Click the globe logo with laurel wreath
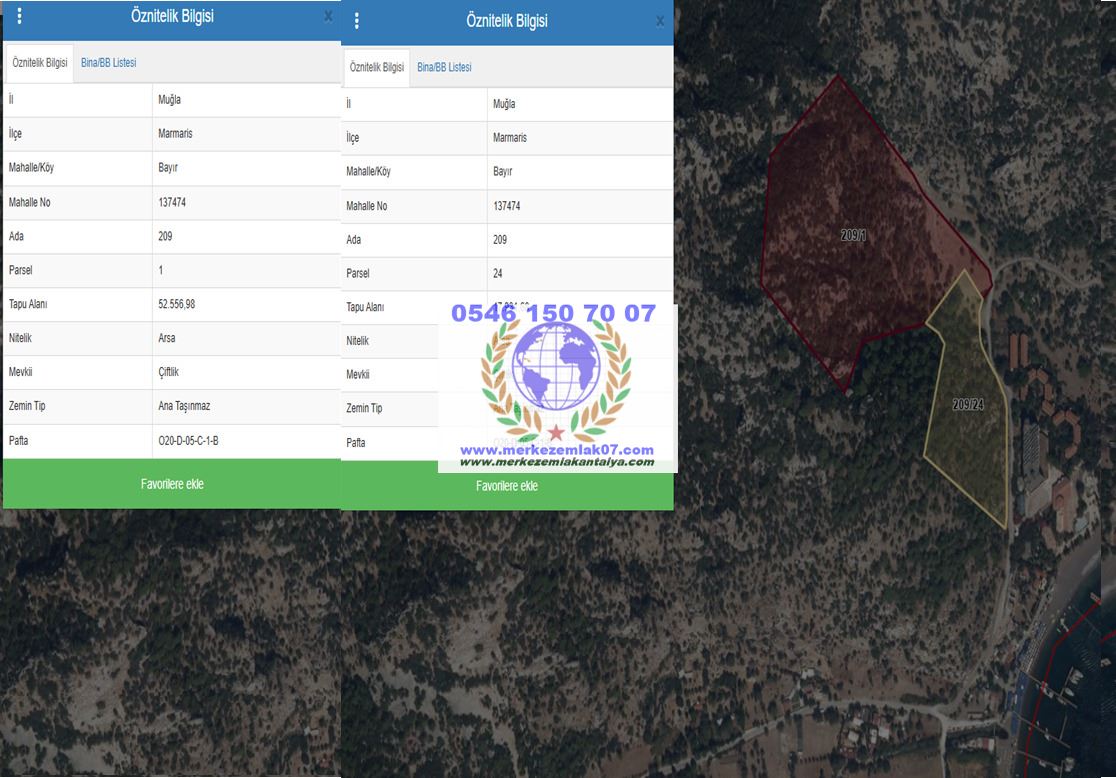Viewport: 1116px width, 778px height. pyautogui.click(x=556, y=365)
